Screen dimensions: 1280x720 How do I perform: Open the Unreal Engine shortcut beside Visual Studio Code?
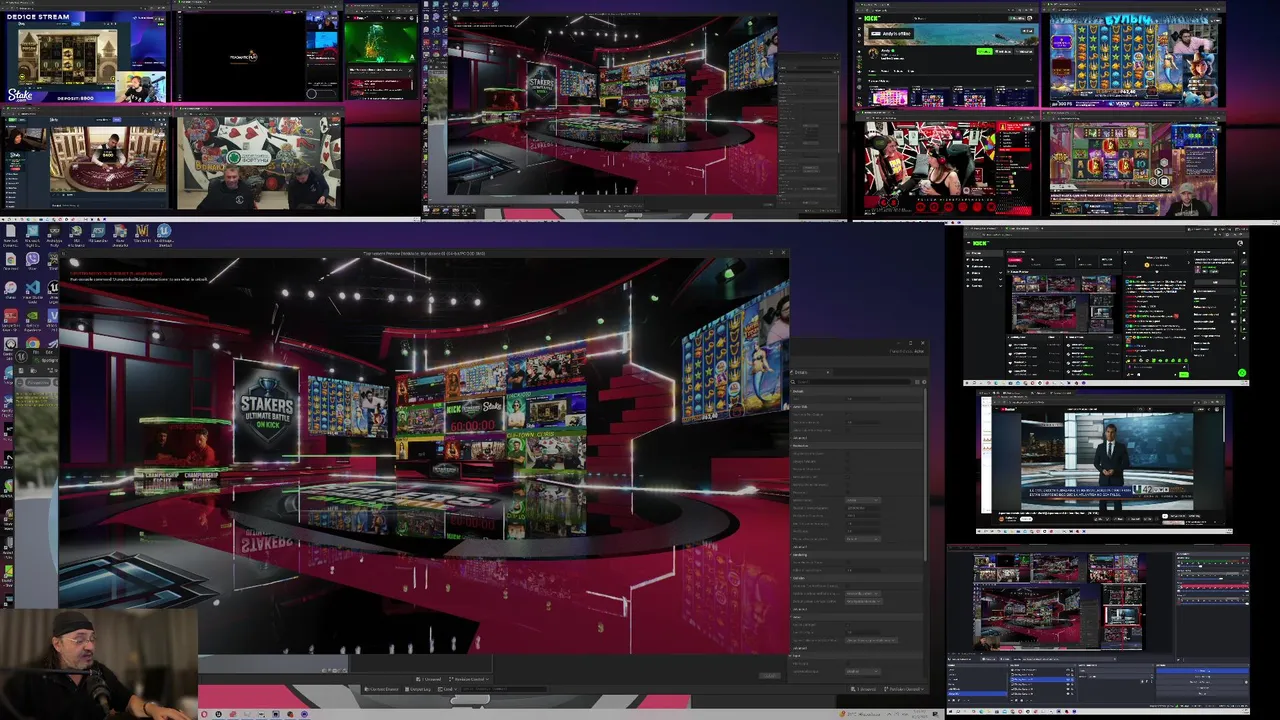53,287
